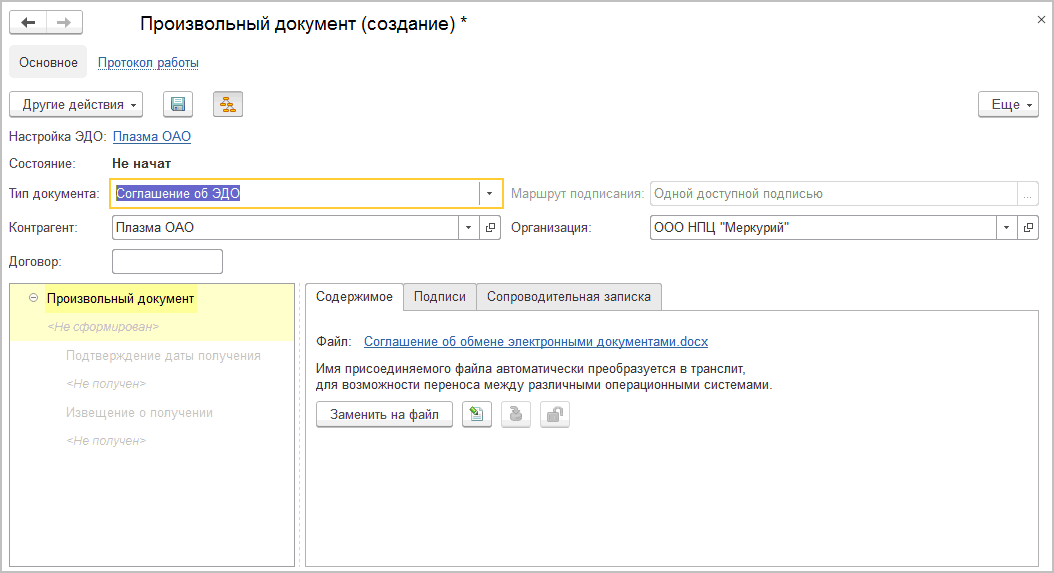Open the Организация record with its open icon
This screenshot has height=573, width=1054.
[x=1028, y=228]
